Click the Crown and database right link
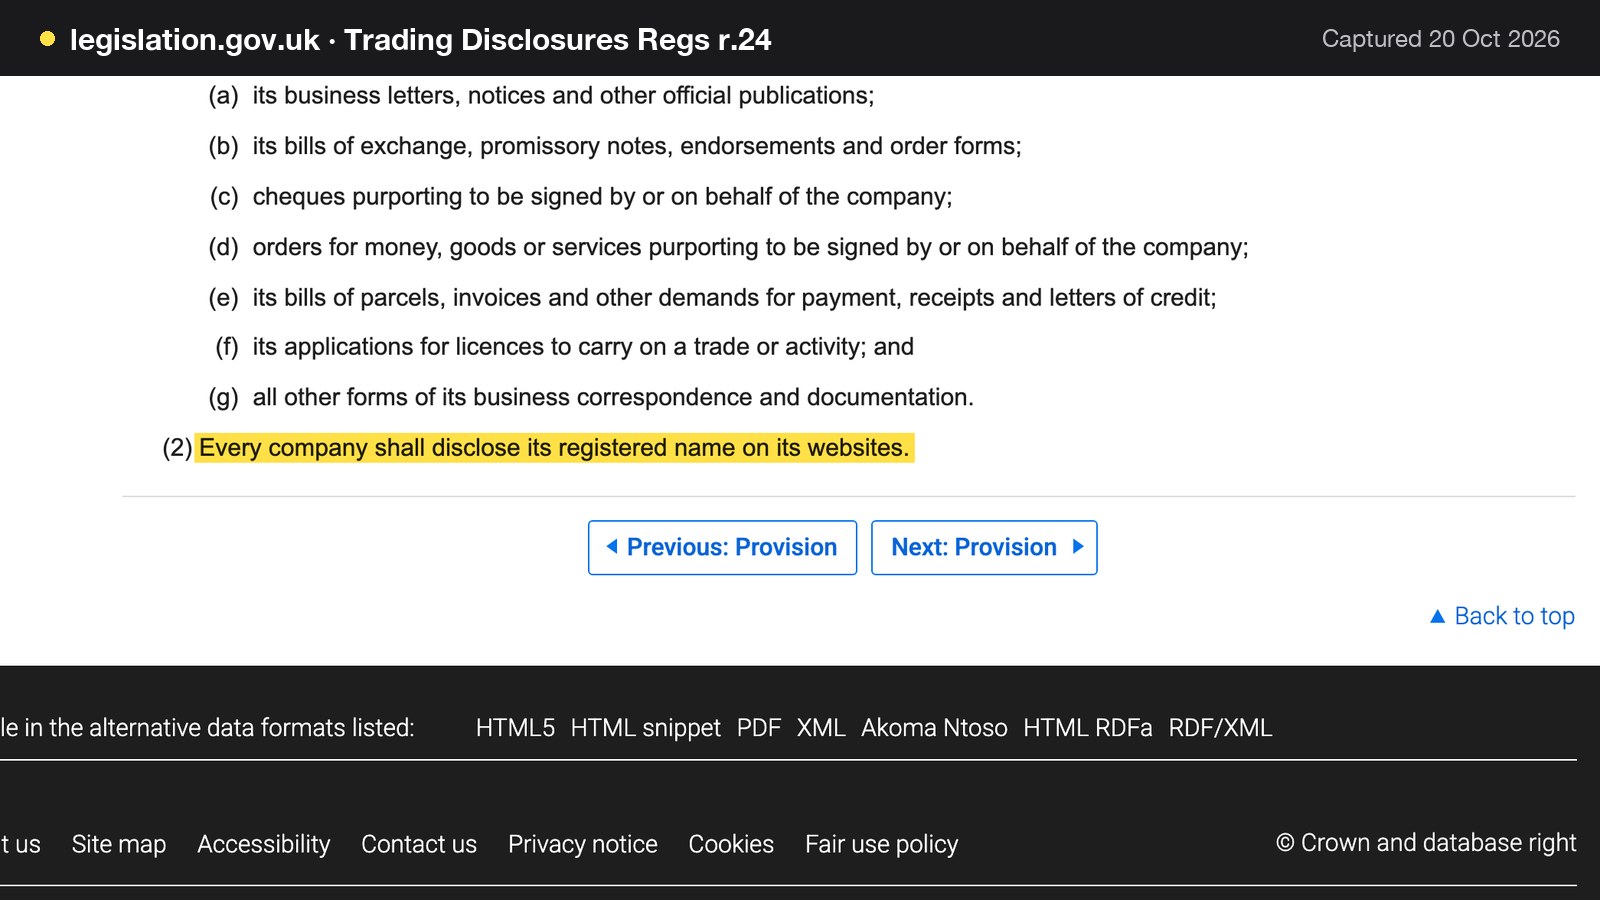The width and height of the screenshot is (1600, 900). 1426,843
